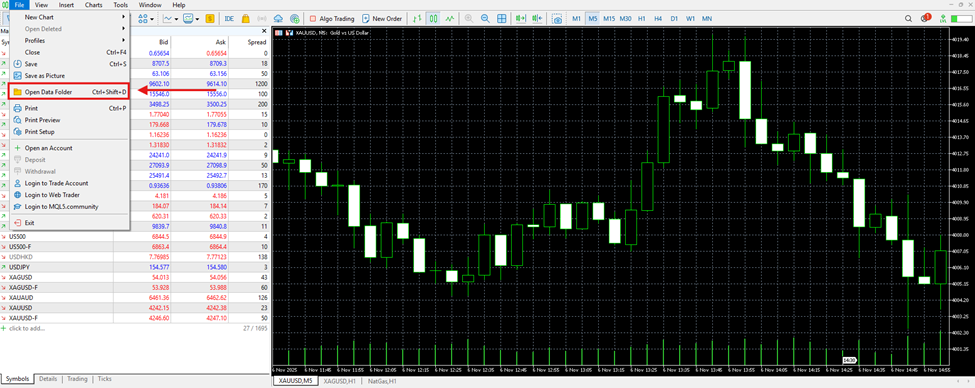The height and width of the screenshot is (388, 975).
Task: Select the H1 timeframe
Action: [x=642, y=19]
